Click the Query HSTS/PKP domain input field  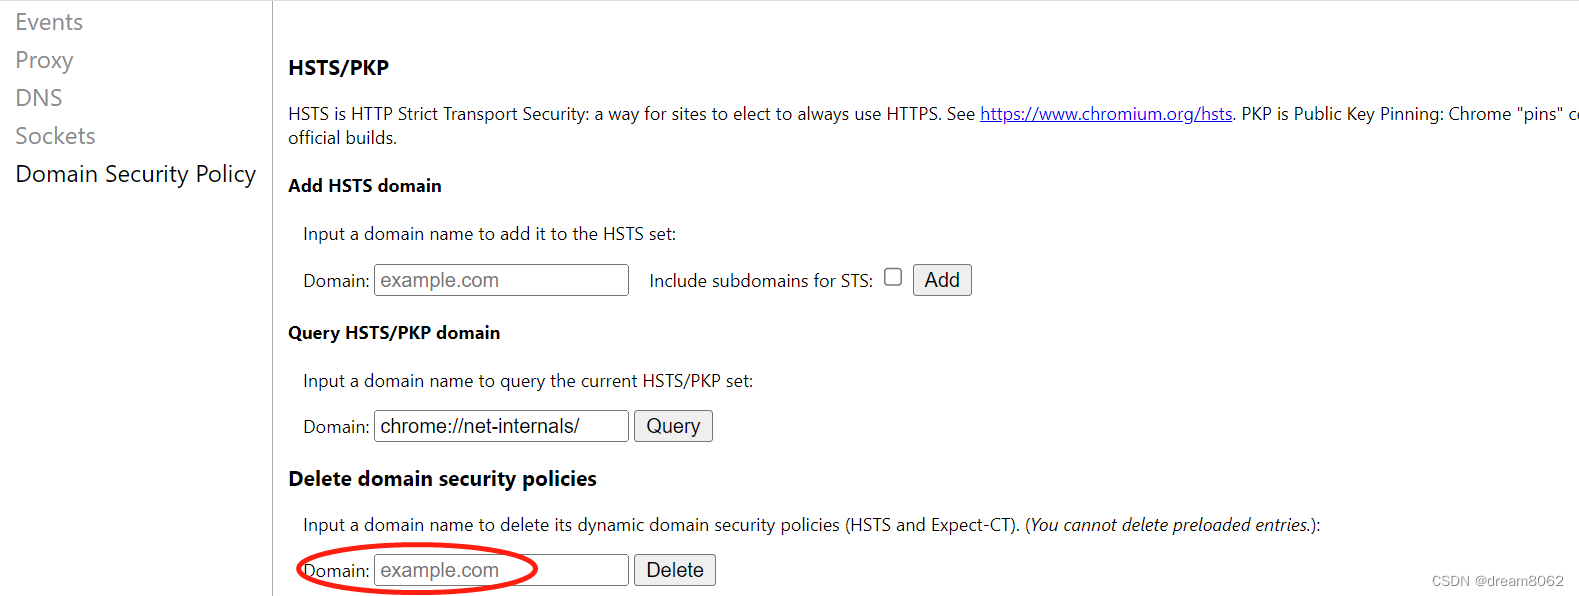click(x=501, y=425)
